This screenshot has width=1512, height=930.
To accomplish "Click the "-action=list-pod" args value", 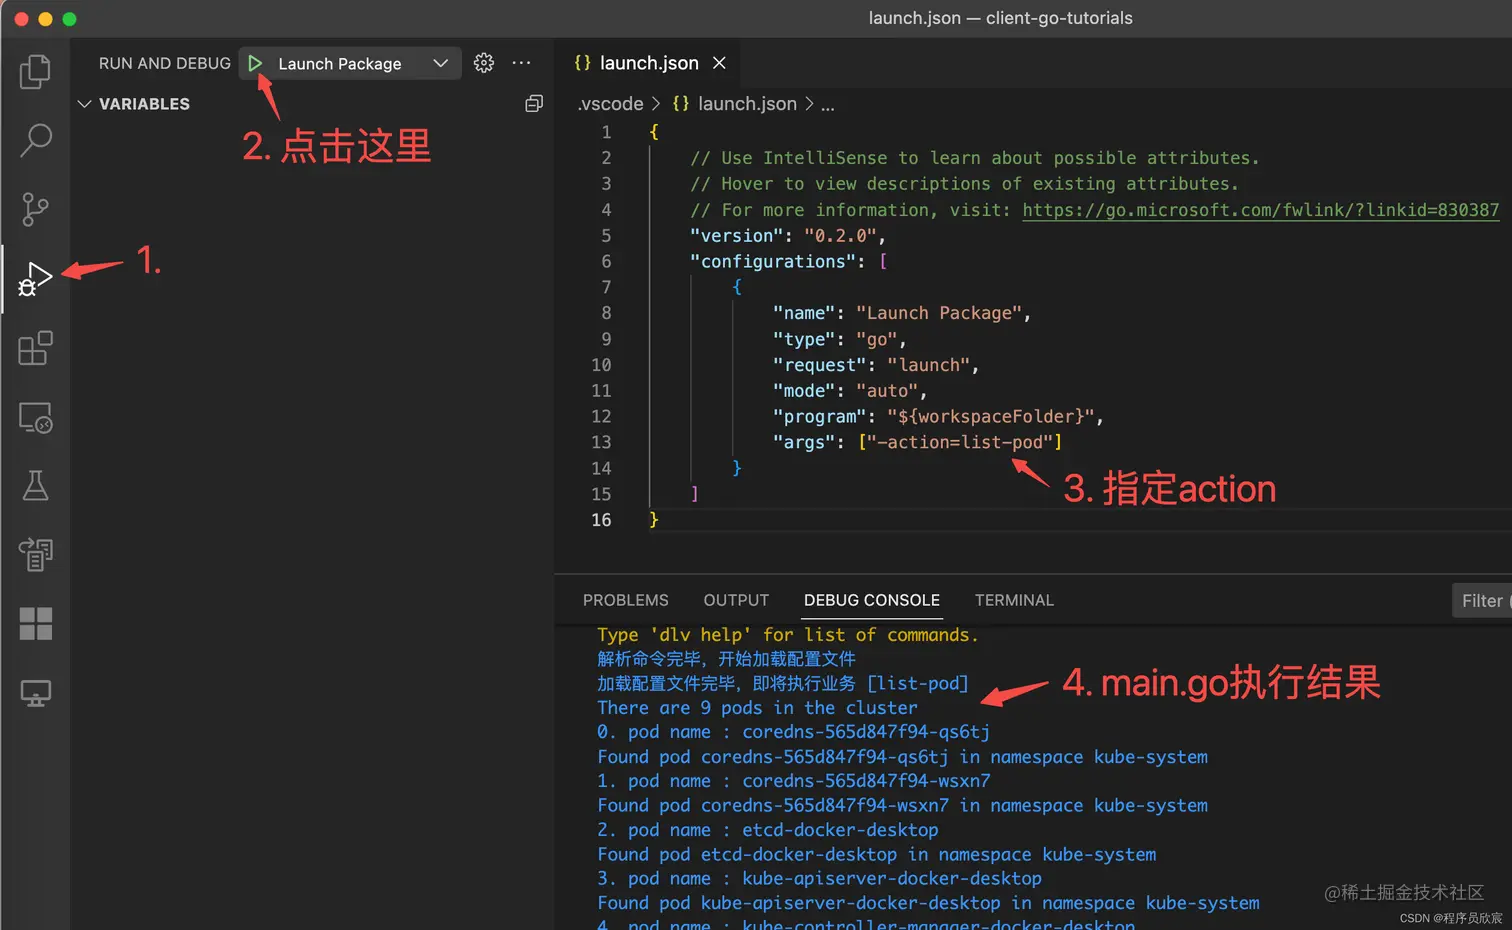I will 960,442.
